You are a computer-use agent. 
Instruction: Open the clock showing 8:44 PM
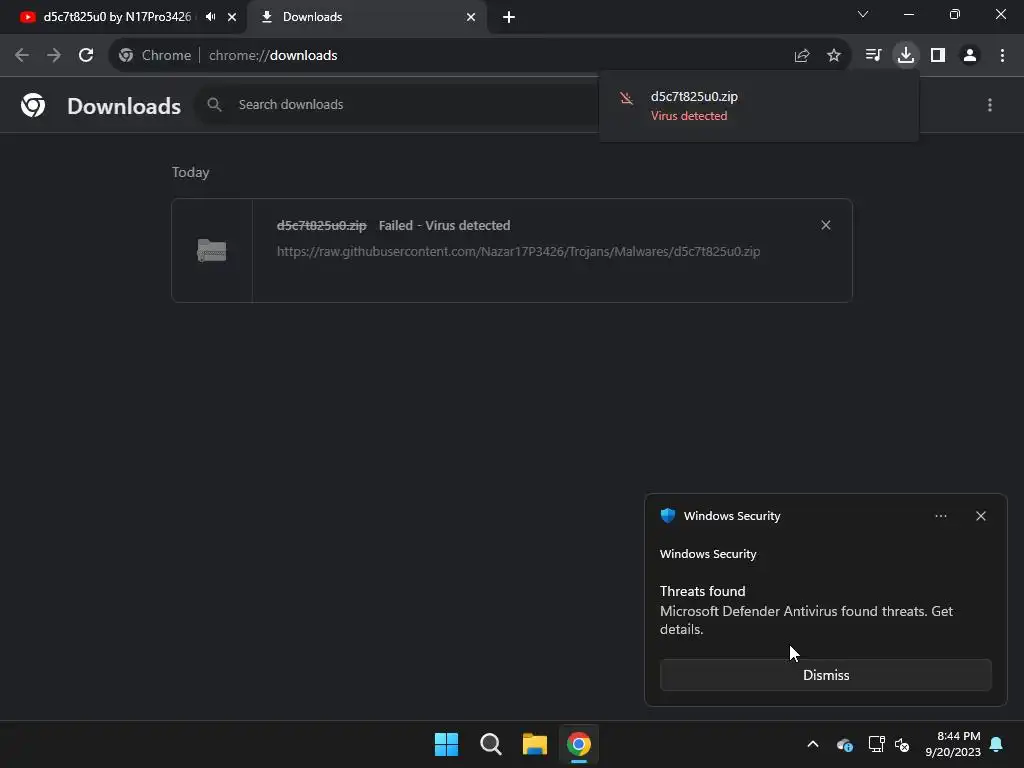[x=953, y=744]
